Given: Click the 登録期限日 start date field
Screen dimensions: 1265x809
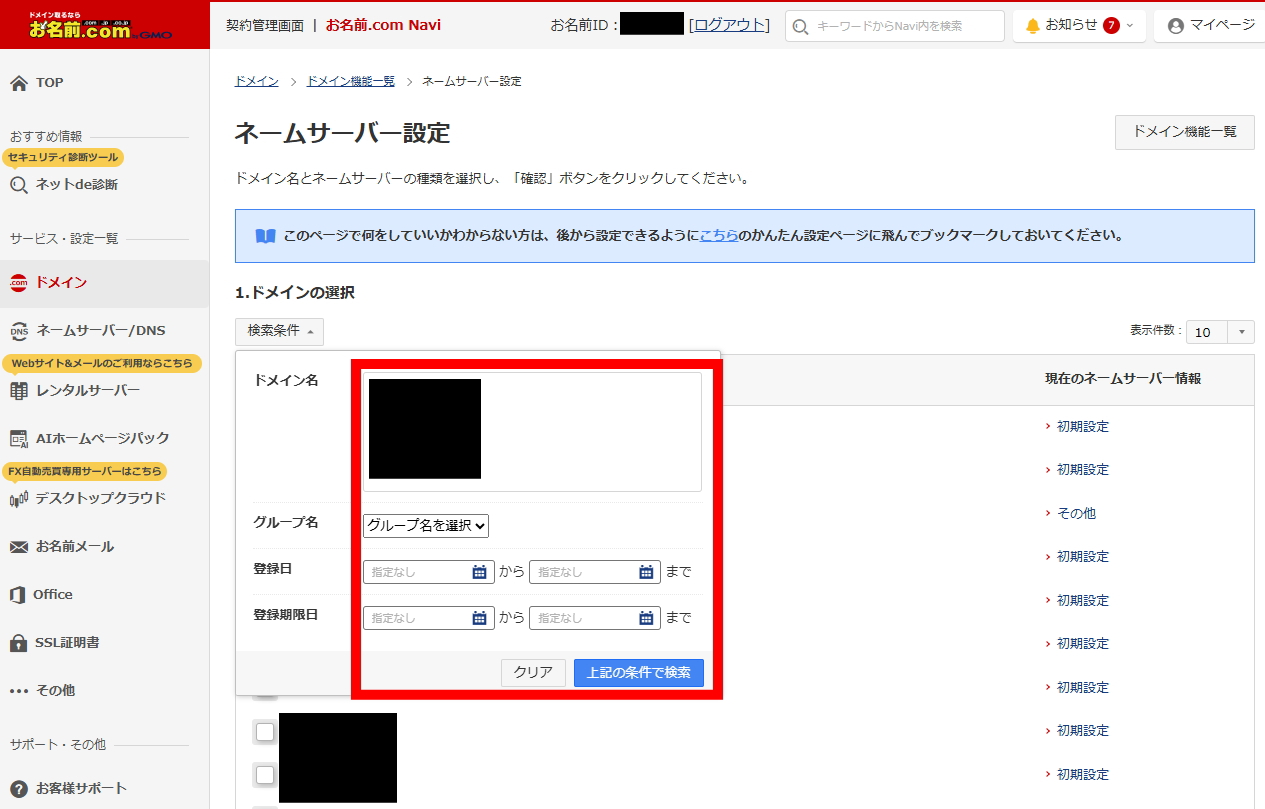Looking at the screenshot, I should [429, 618].
